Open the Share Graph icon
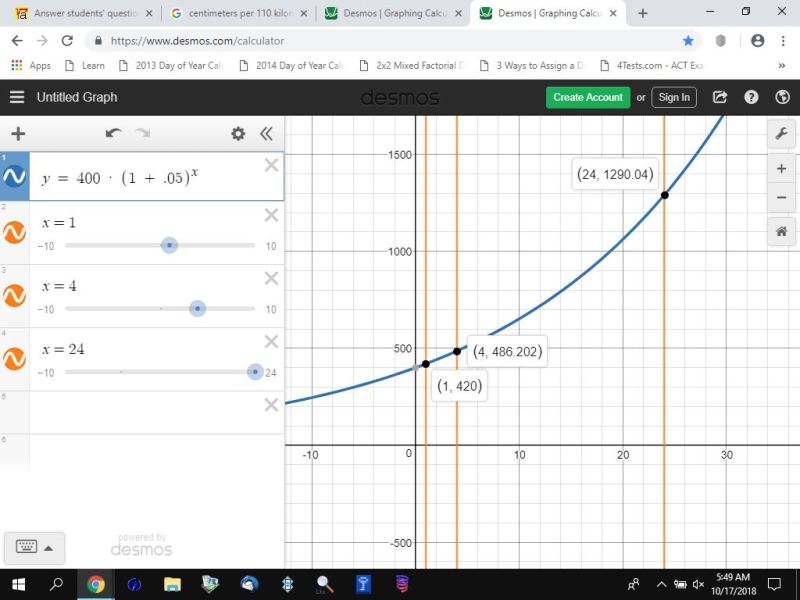The width and height of the screenshot is (800, 600). [719, 97]
